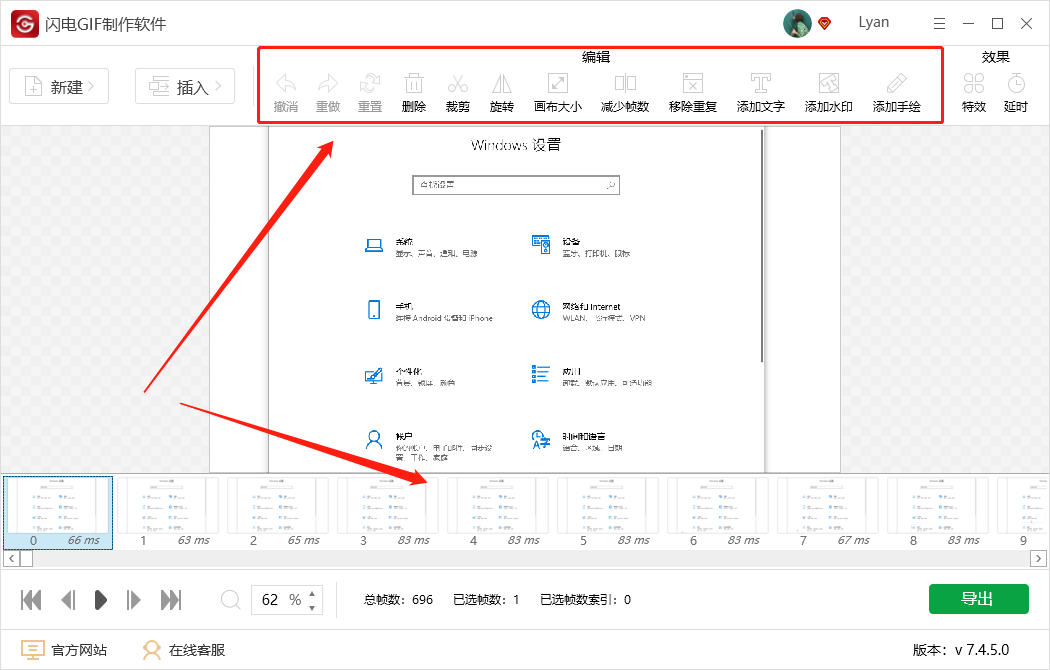Click the 效果 group heading

pos(995,58)
